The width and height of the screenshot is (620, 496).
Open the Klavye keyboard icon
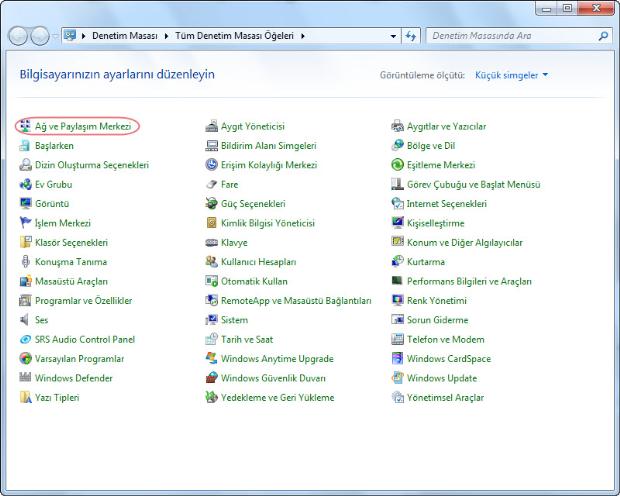pyautogui.click(x=212, y=242)
